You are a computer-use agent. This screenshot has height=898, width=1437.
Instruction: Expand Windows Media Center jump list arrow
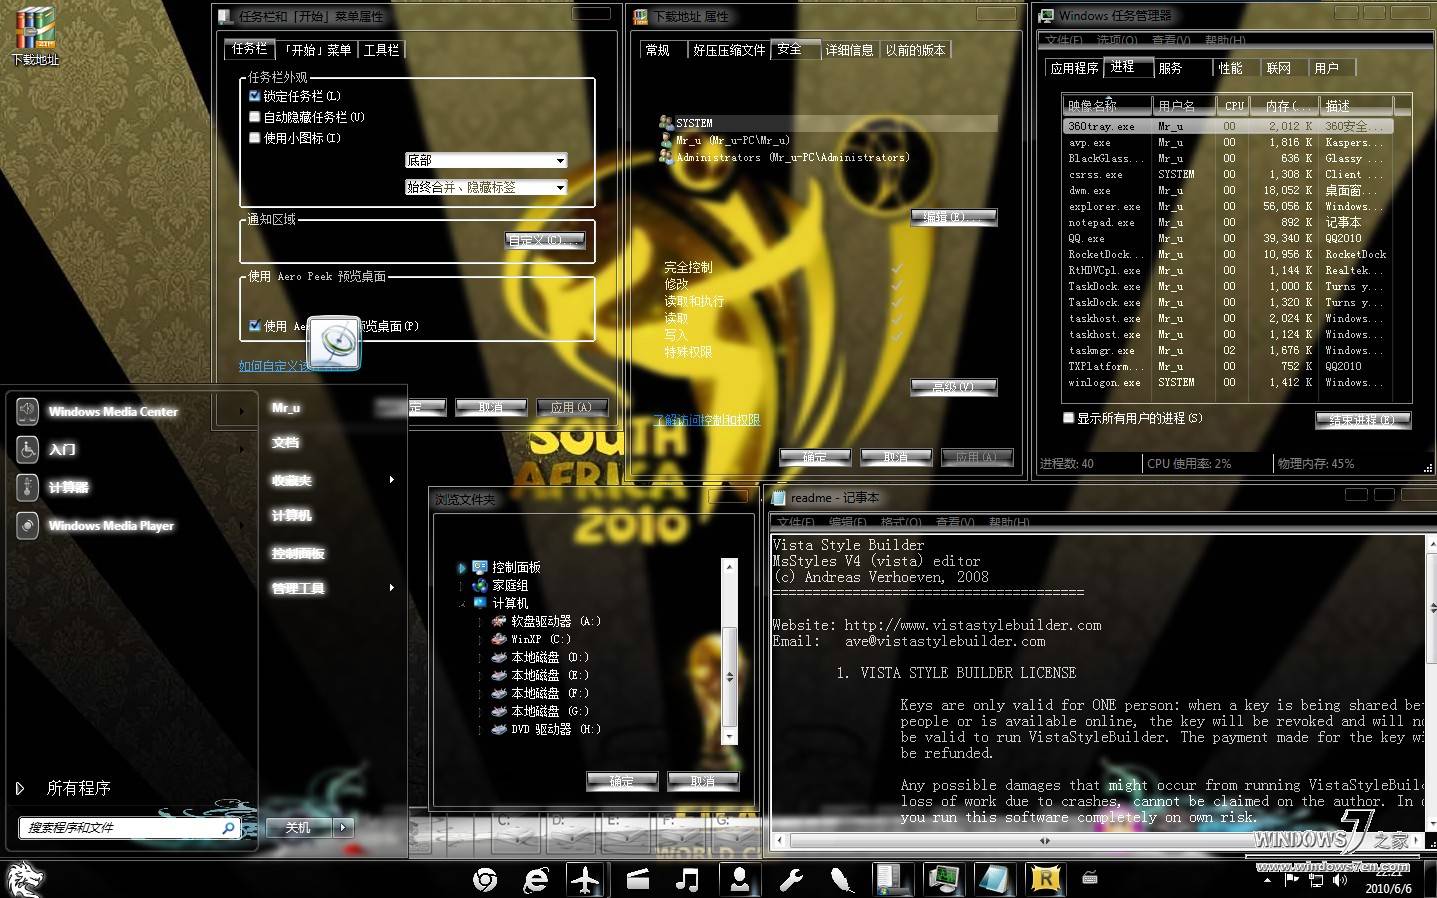point(241,411)
